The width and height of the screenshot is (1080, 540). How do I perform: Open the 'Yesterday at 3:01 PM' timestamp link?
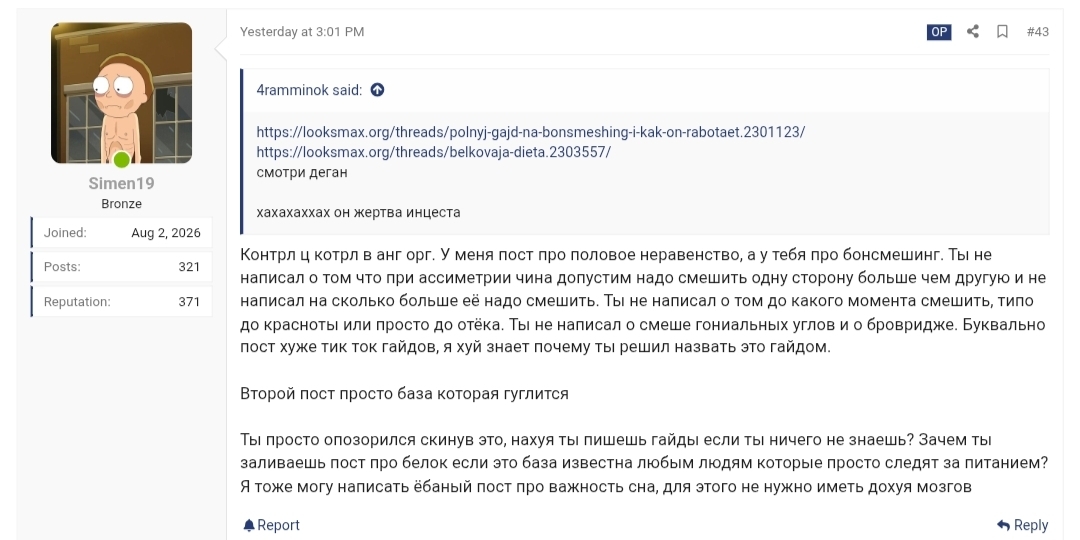click(302, 32)
